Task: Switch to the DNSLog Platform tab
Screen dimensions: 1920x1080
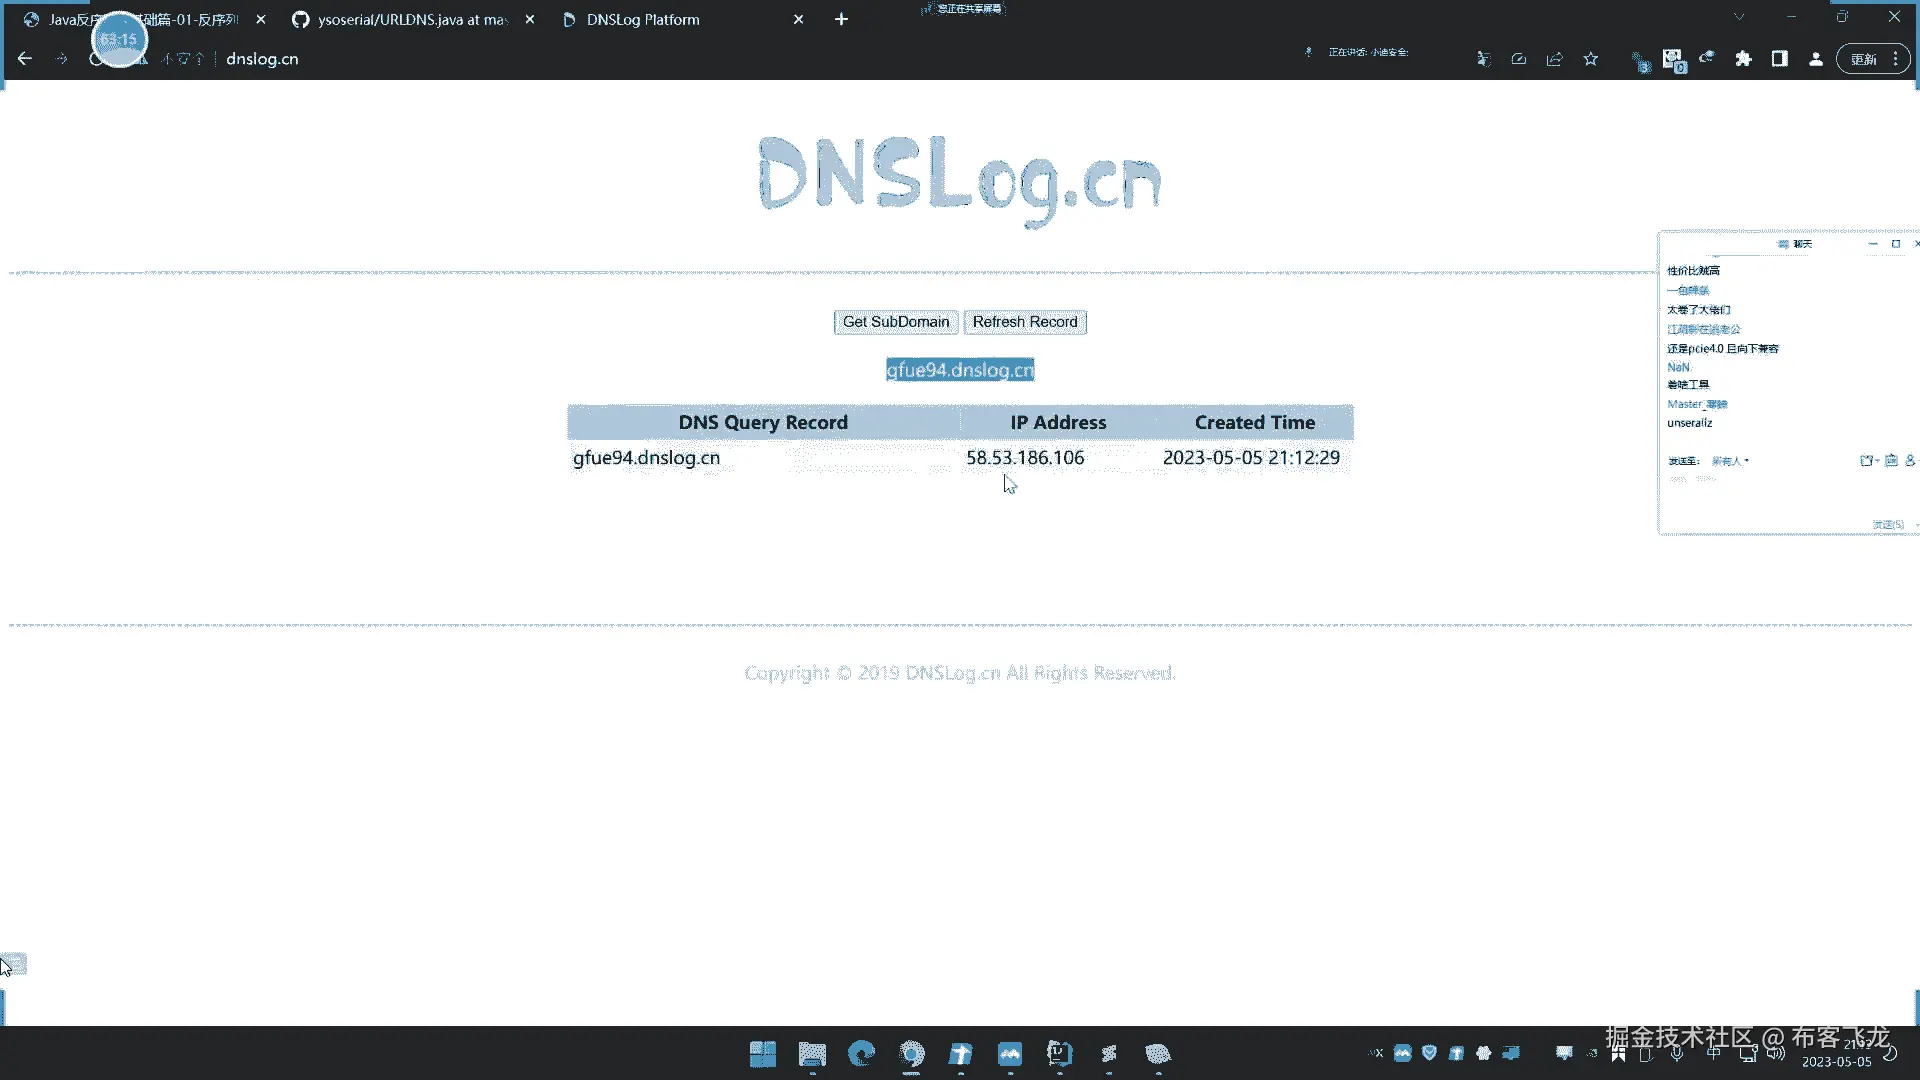Action: pos(642,20)
